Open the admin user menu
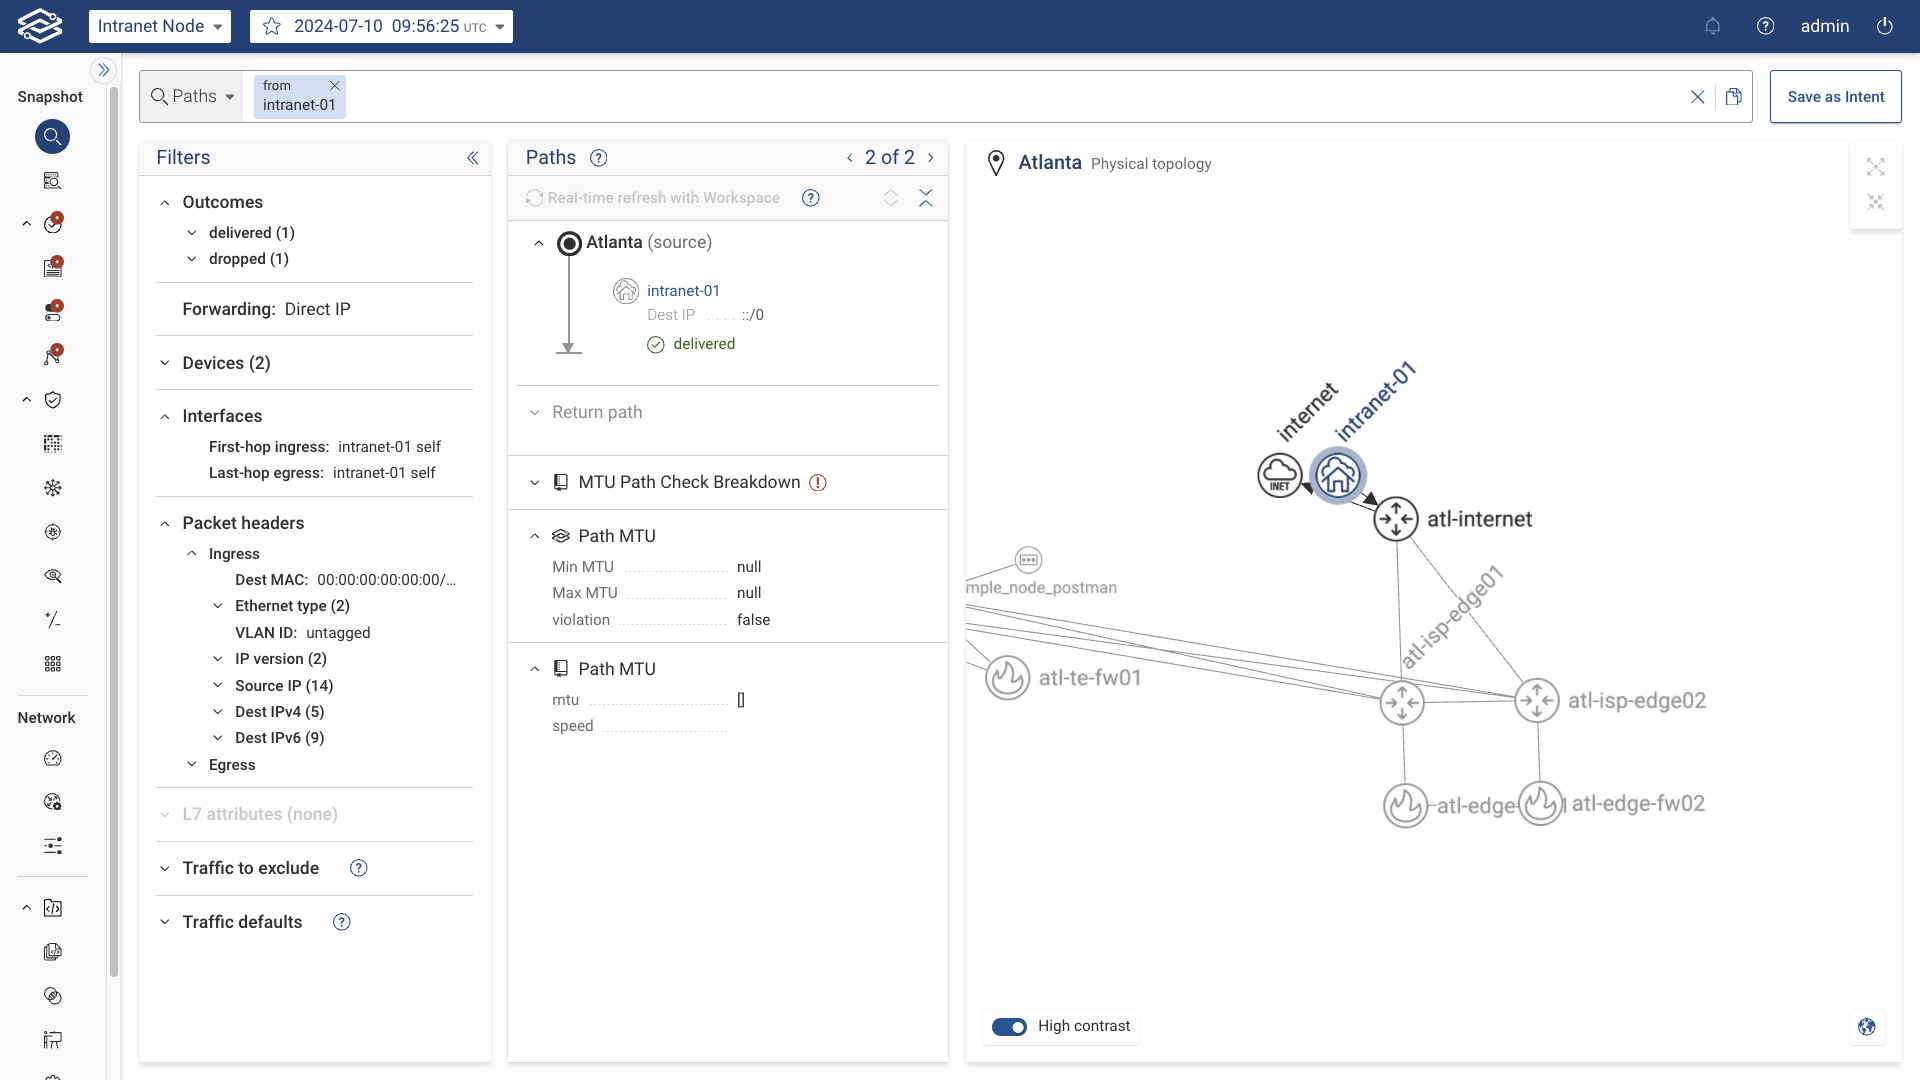This screenshot has height=1080, width=1920. (1825, 26)
